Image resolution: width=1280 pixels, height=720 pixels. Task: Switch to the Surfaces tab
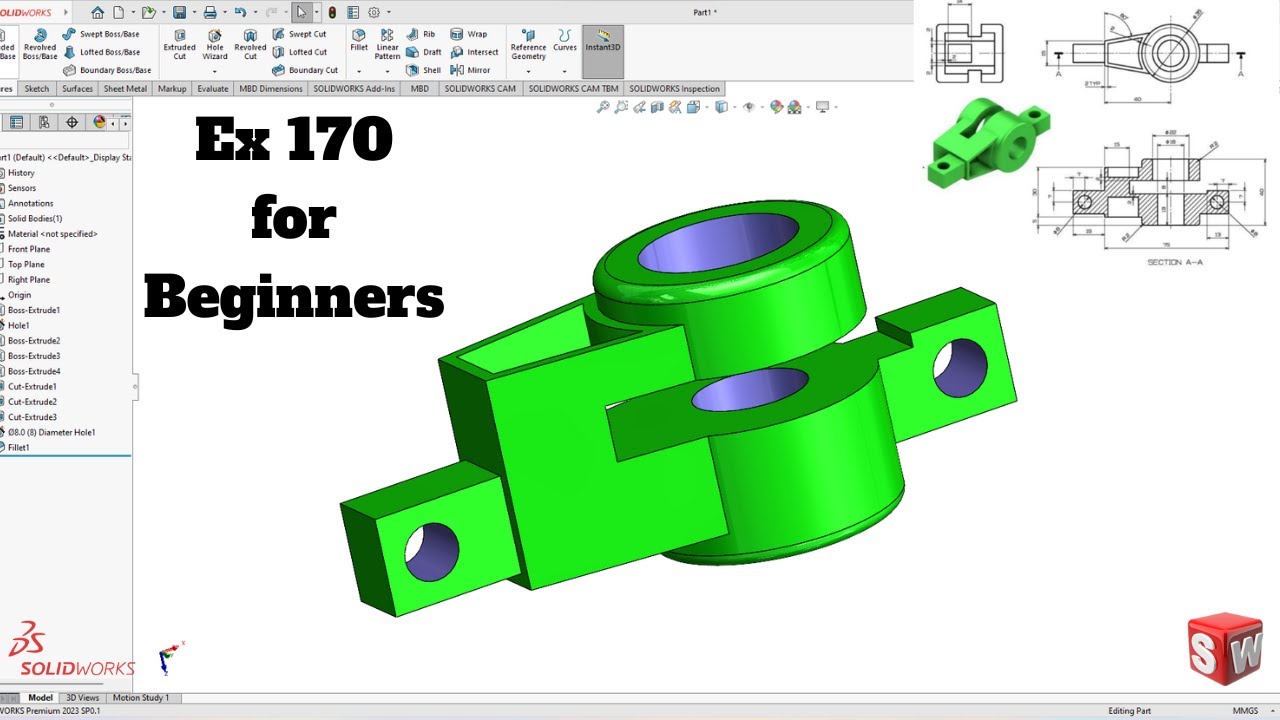tap(77, 88)
